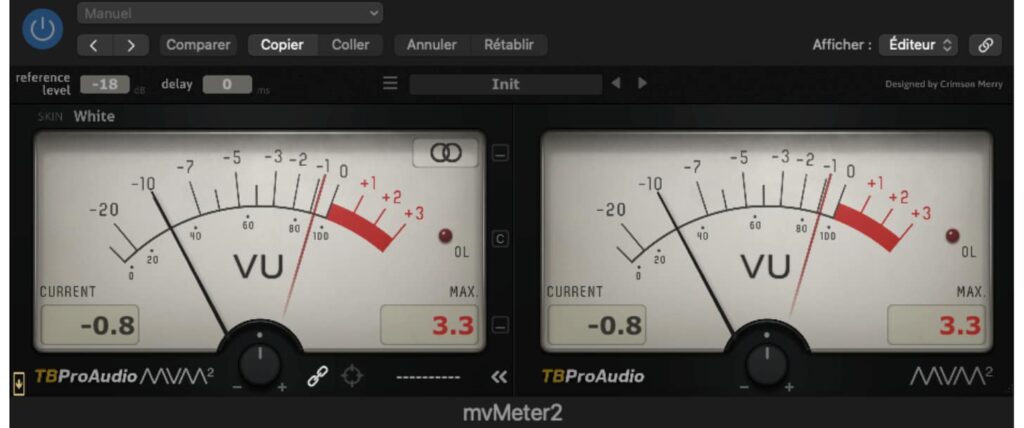Reset left meter MAX 3.3 readout
This screenshot has height=428, width=1024.
click(431, 325)
